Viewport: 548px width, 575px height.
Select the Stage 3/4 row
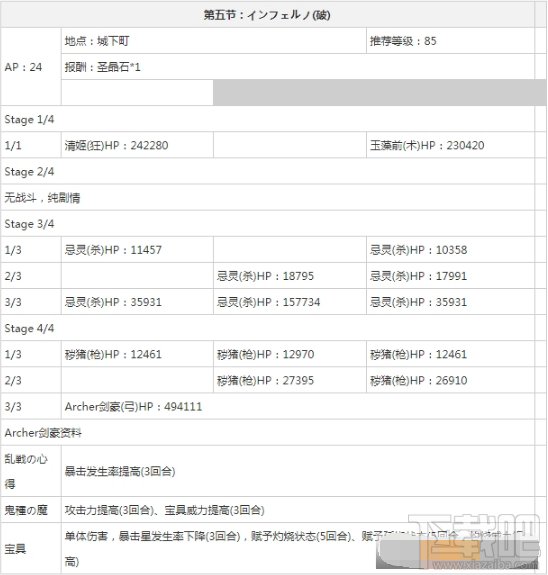267,224
